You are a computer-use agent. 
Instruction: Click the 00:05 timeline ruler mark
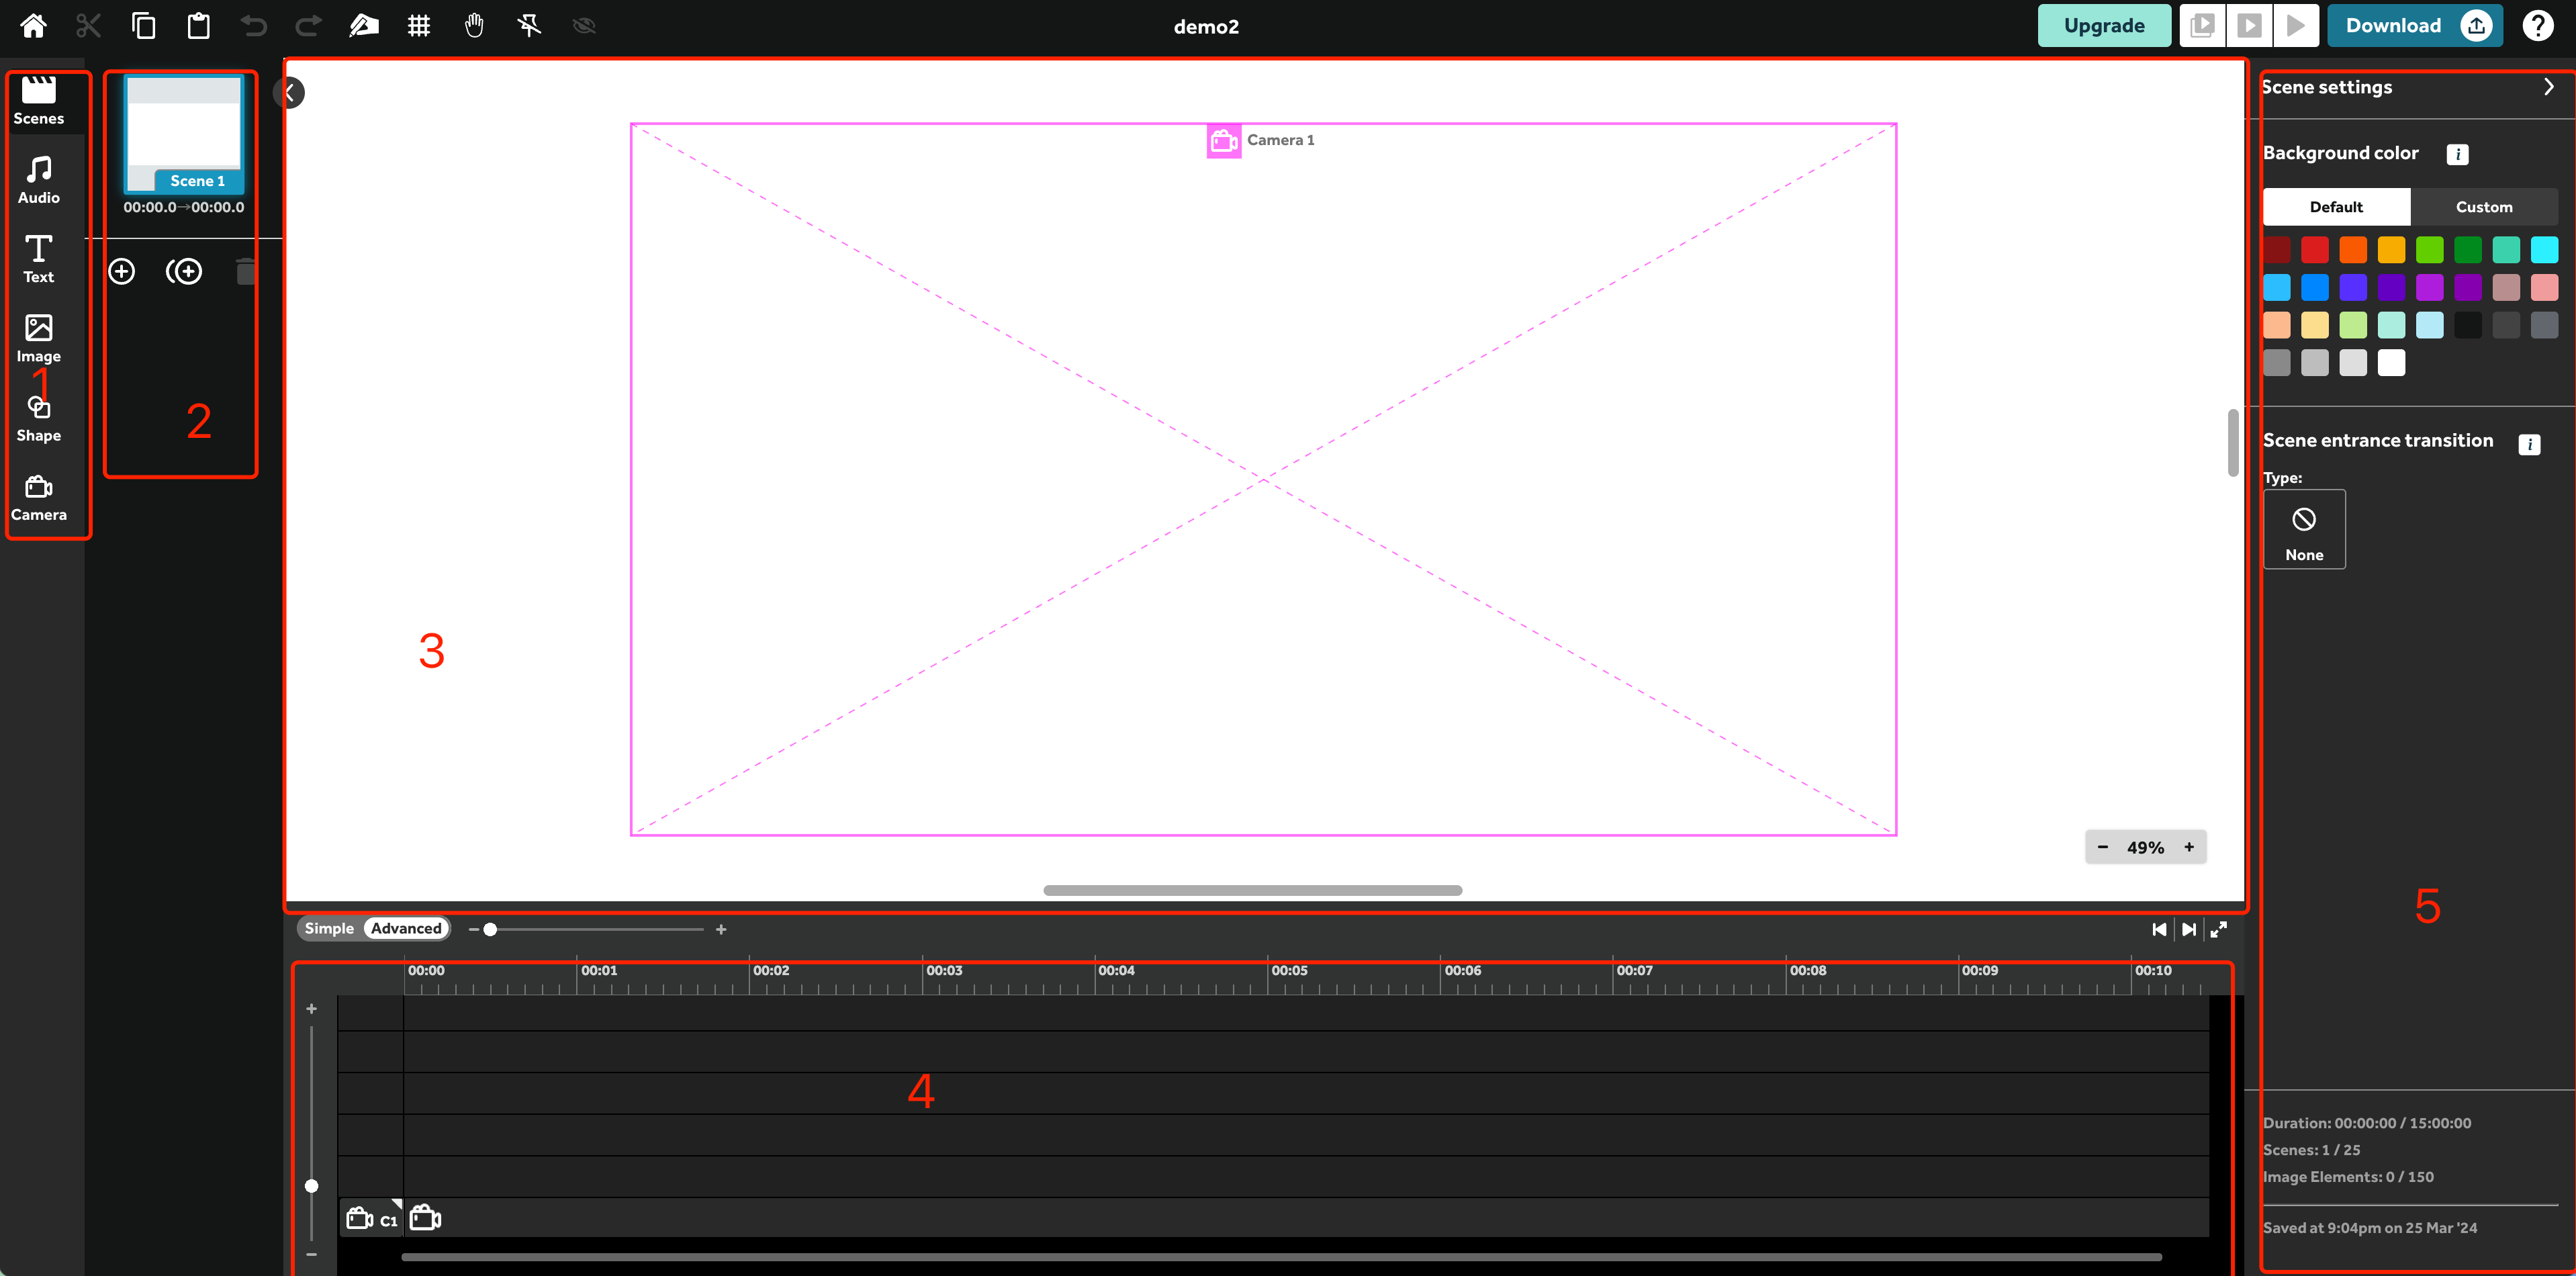1289,971
